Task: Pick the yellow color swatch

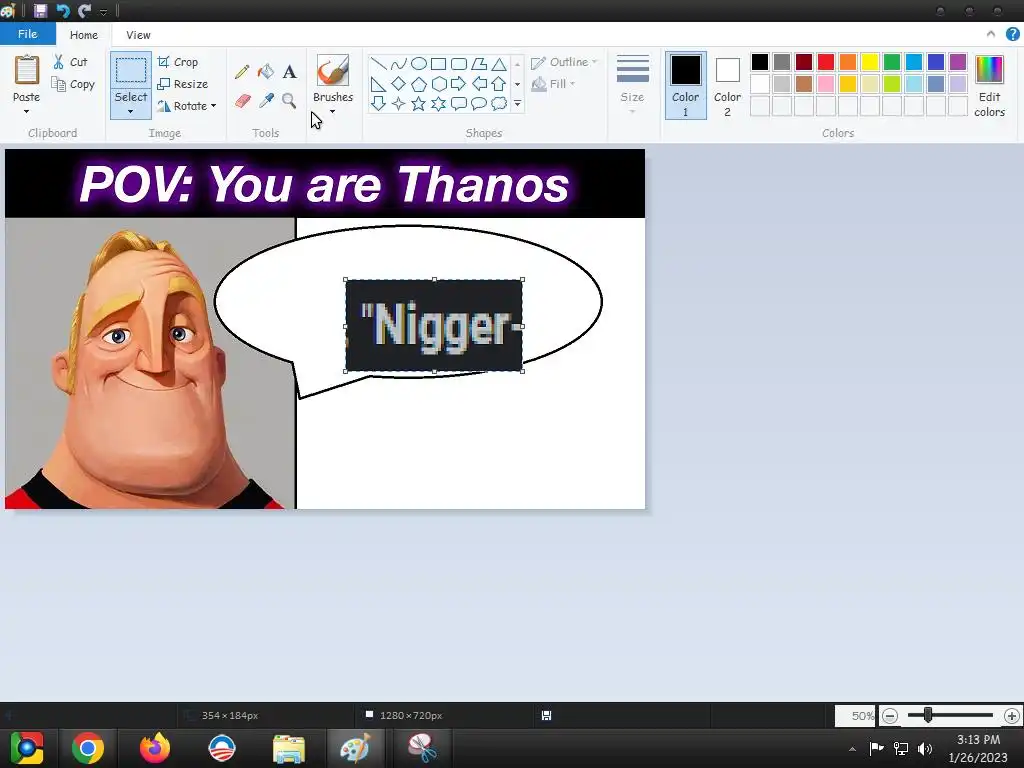Action: point(869,62)
